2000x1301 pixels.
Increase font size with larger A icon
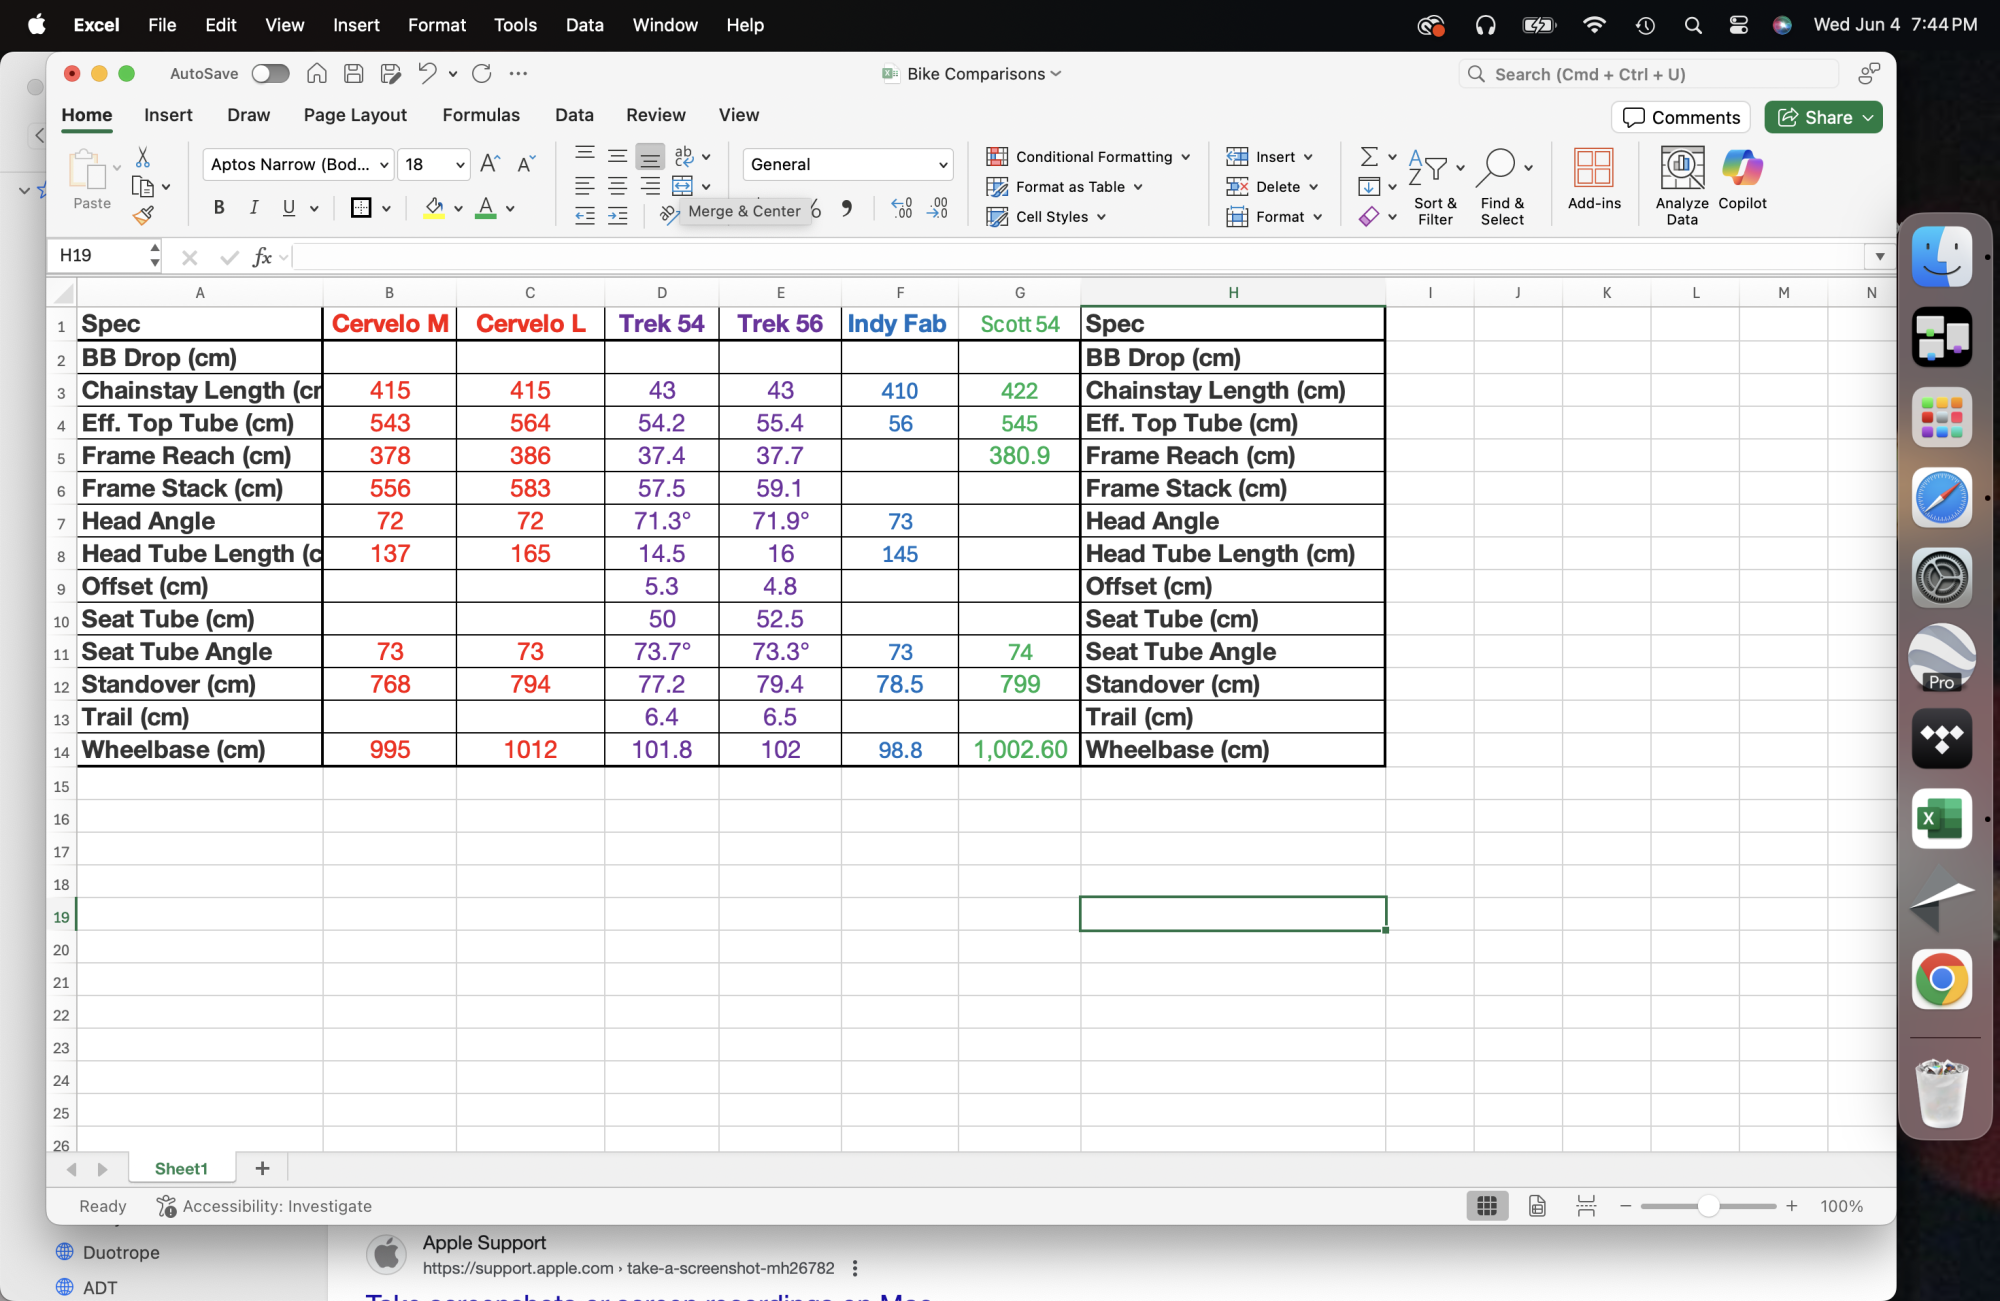coord(490,164)
